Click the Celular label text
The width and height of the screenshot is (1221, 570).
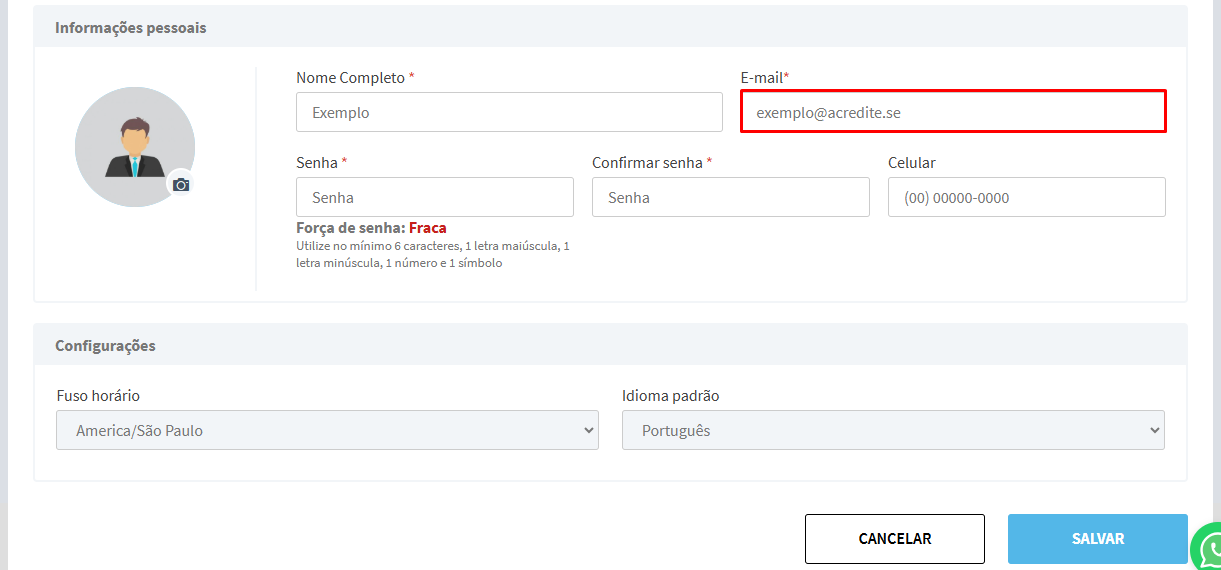point(911,162)
